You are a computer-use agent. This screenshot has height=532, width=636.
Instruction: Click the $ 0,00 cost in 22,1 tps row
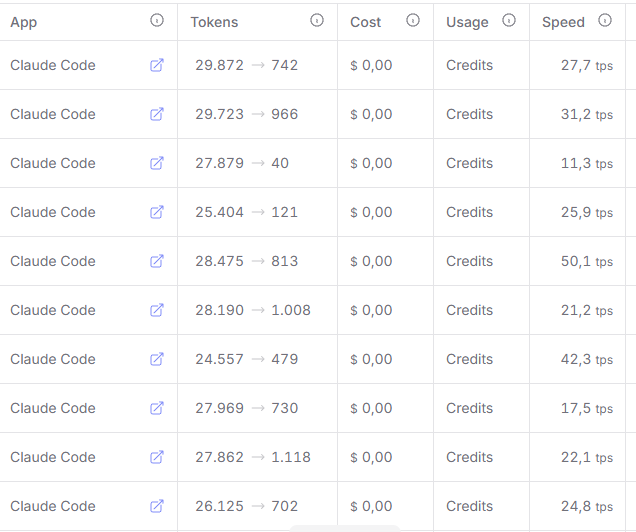(371, 457)
